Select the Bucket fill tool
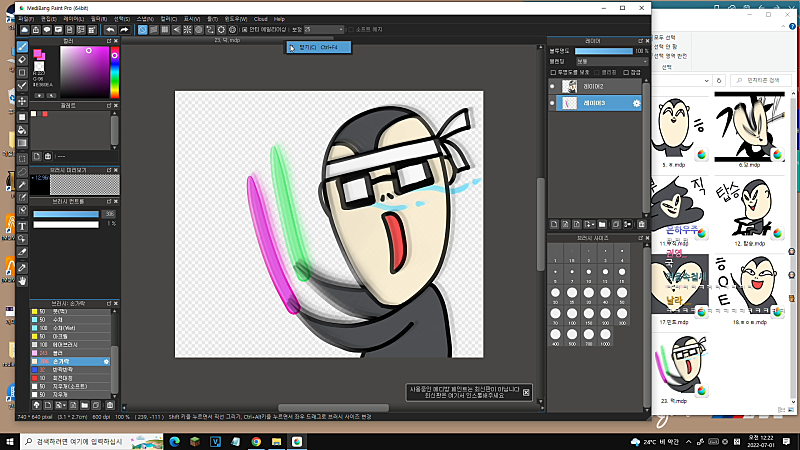The image size is (800, 450). [23, 129]
